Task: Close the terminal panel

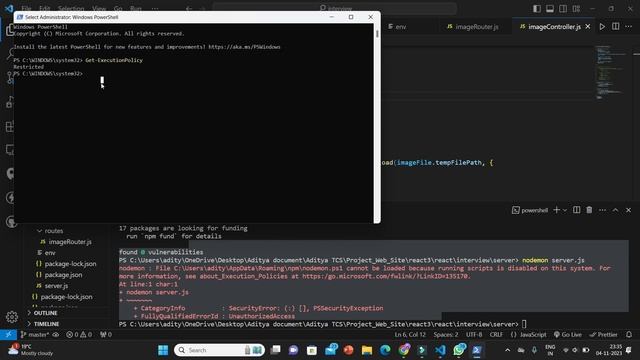Action: pos(629,210)
